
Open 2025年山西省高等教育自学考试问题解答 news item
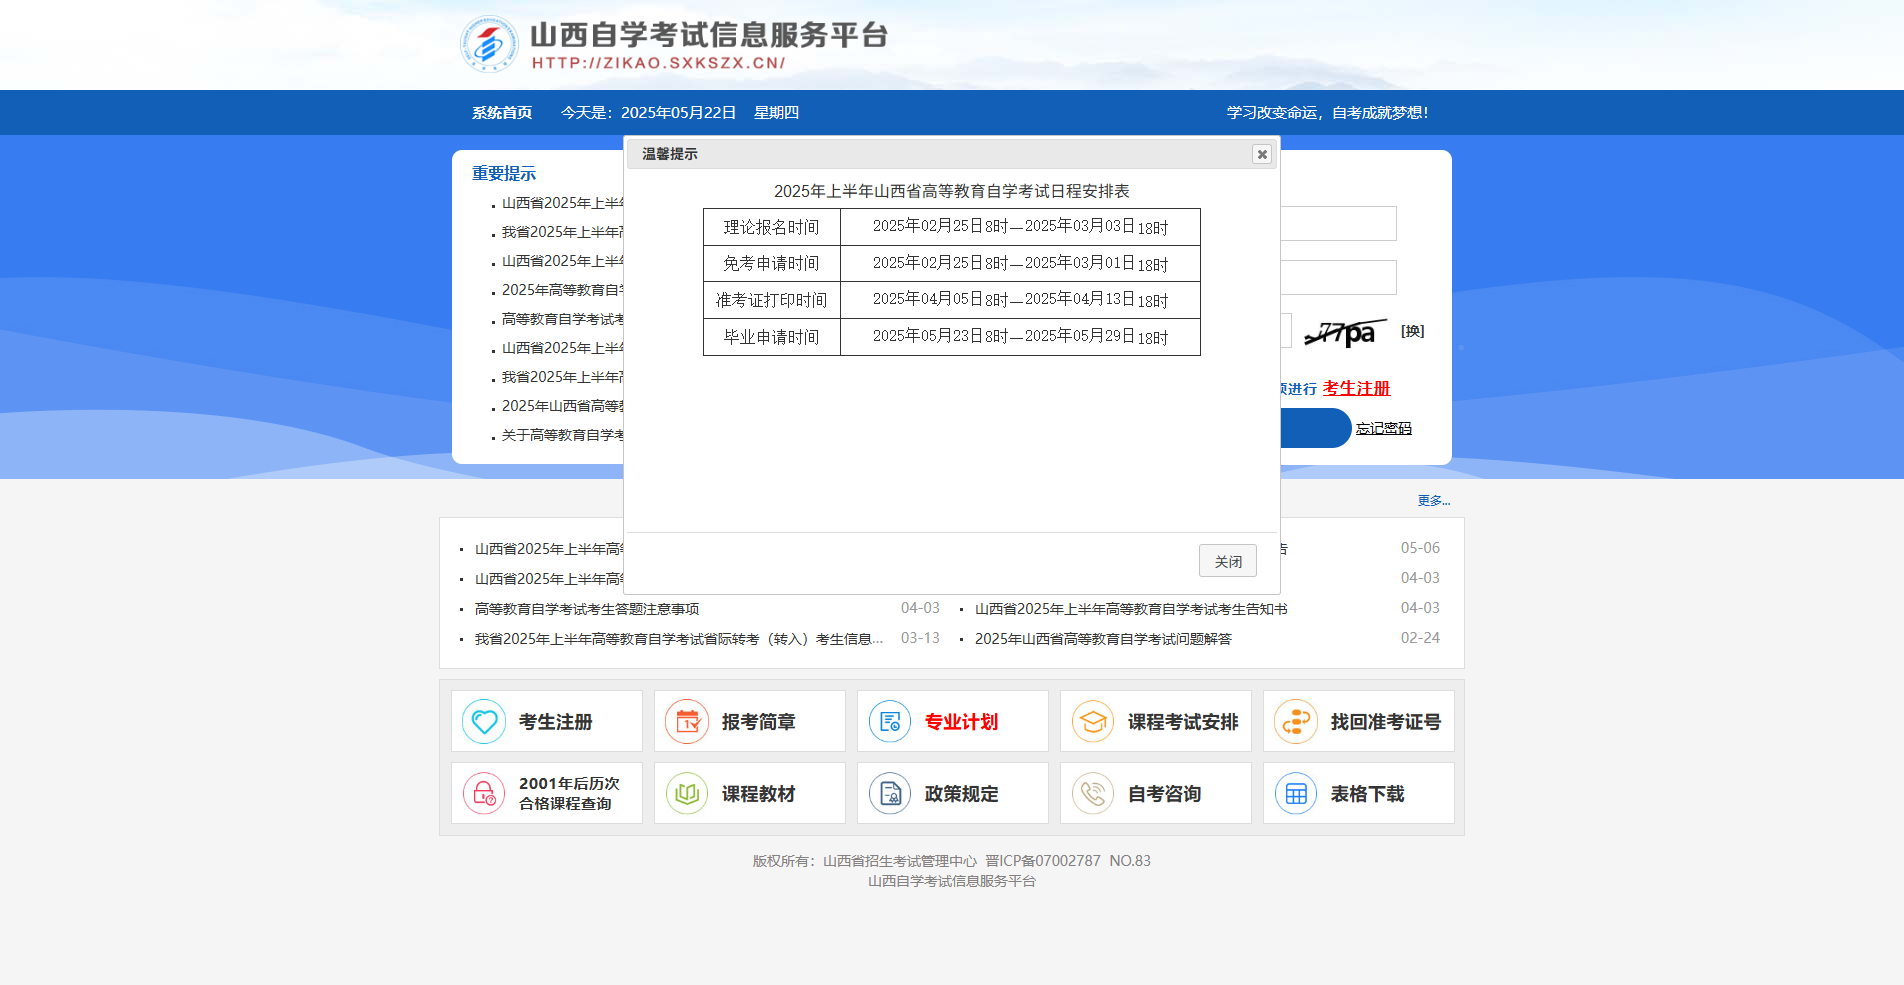pos(1103,638)
